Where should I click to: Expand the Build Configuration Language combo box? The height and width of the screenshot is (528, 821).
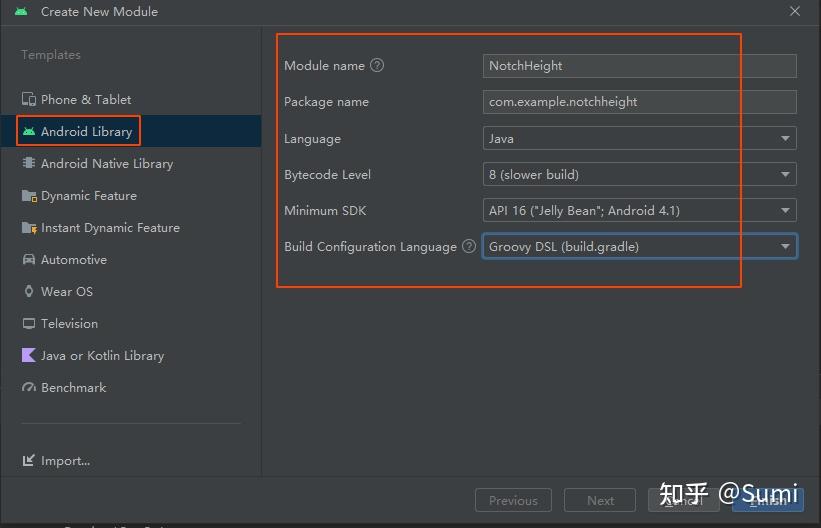640,246
